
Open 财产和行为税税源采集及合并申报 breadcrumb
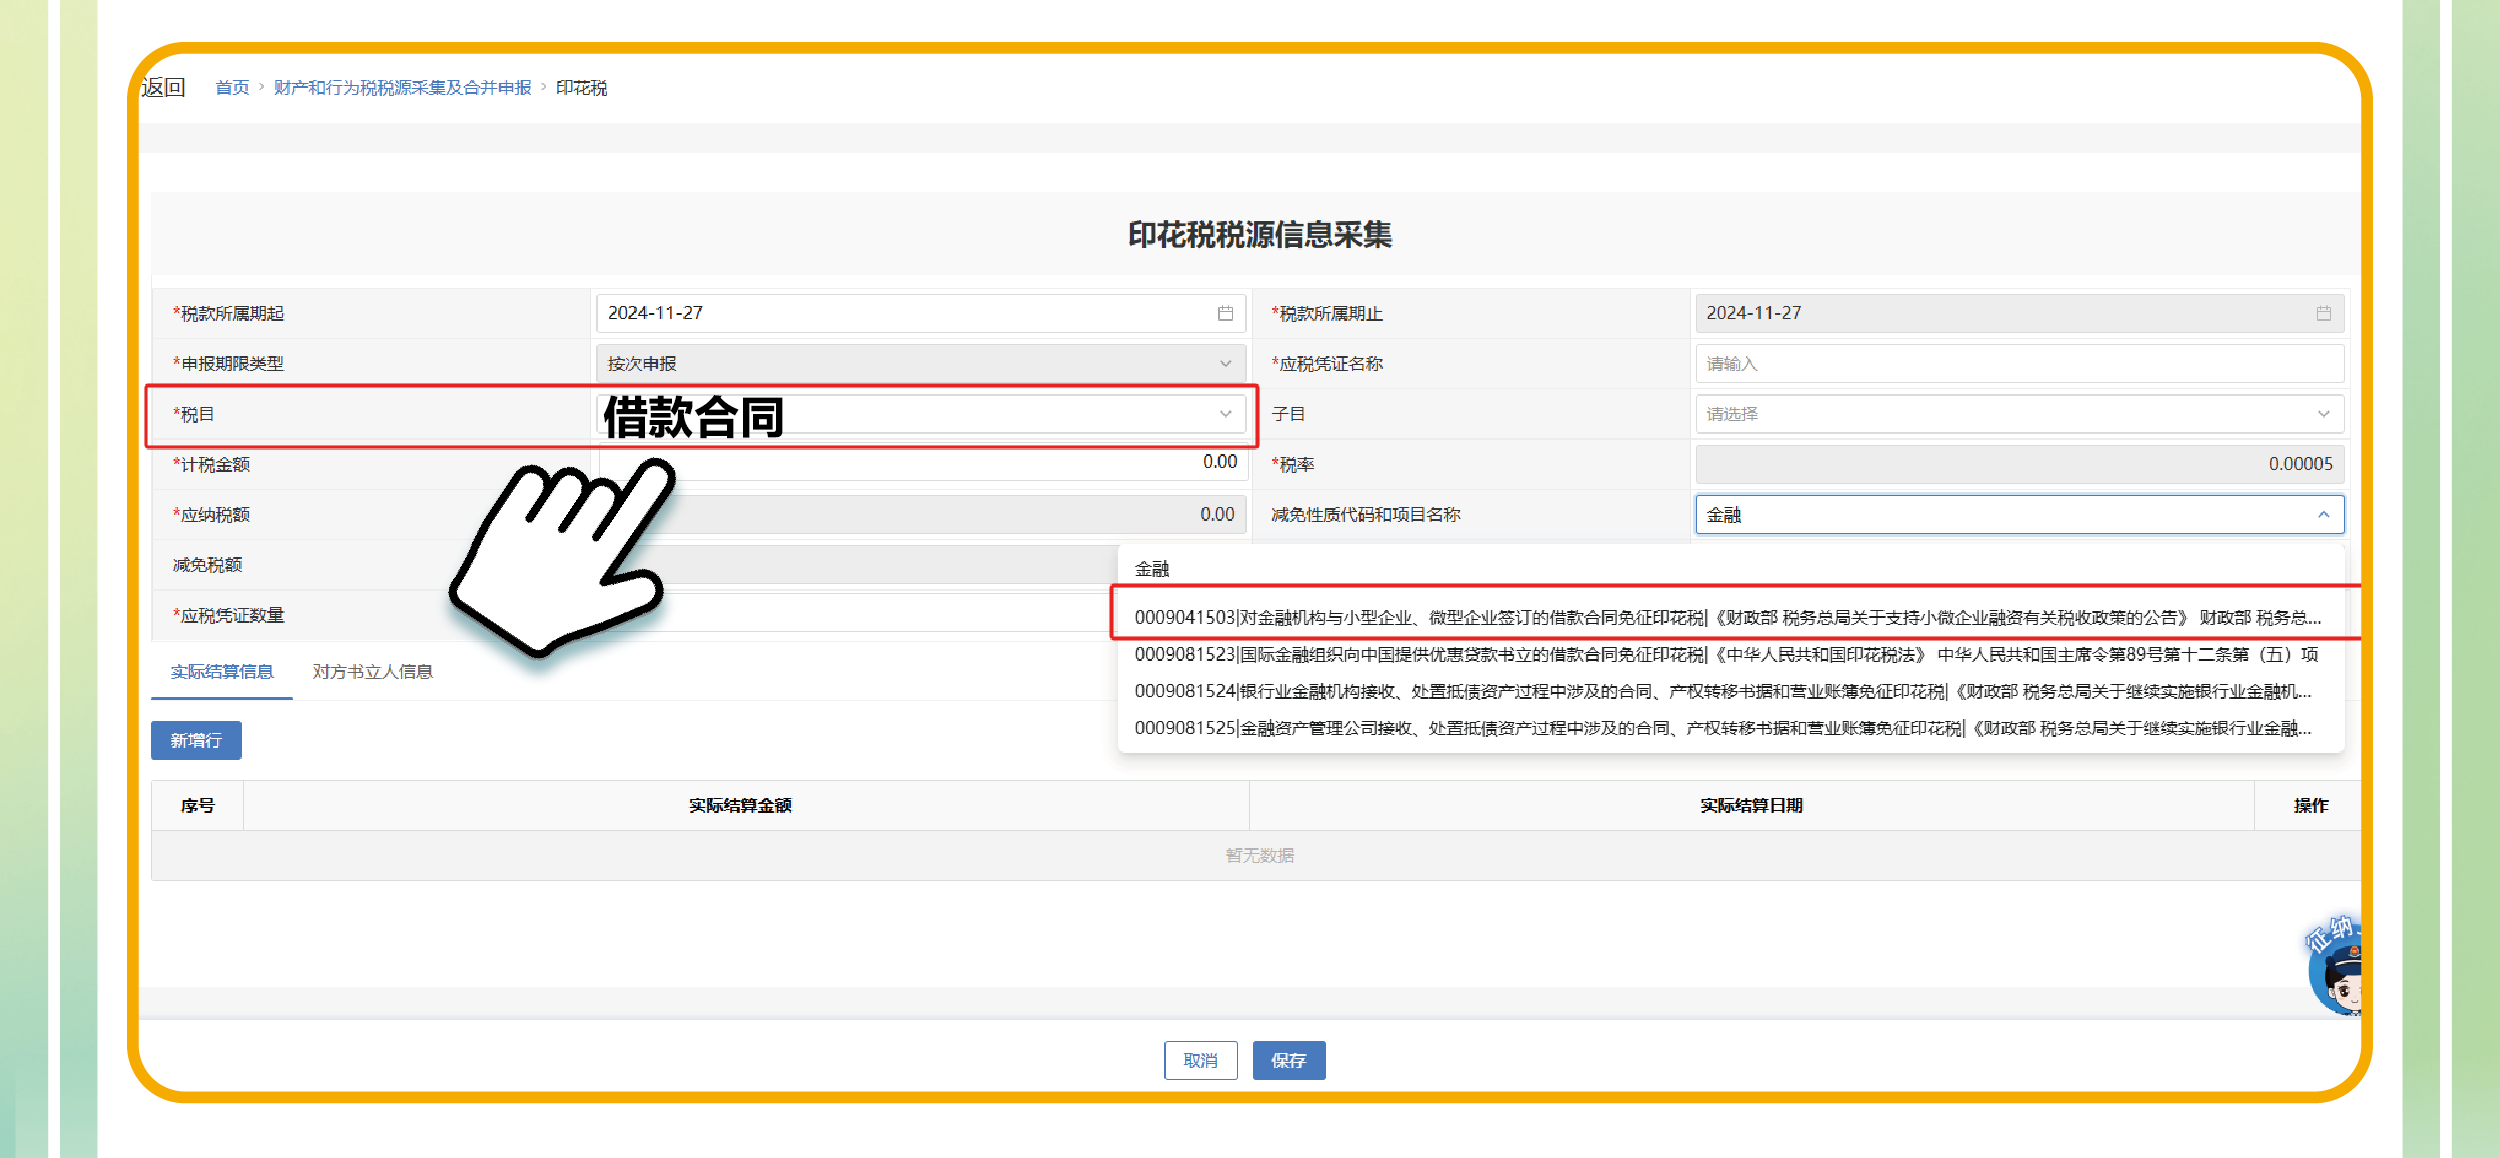click(x=402, y=88)
